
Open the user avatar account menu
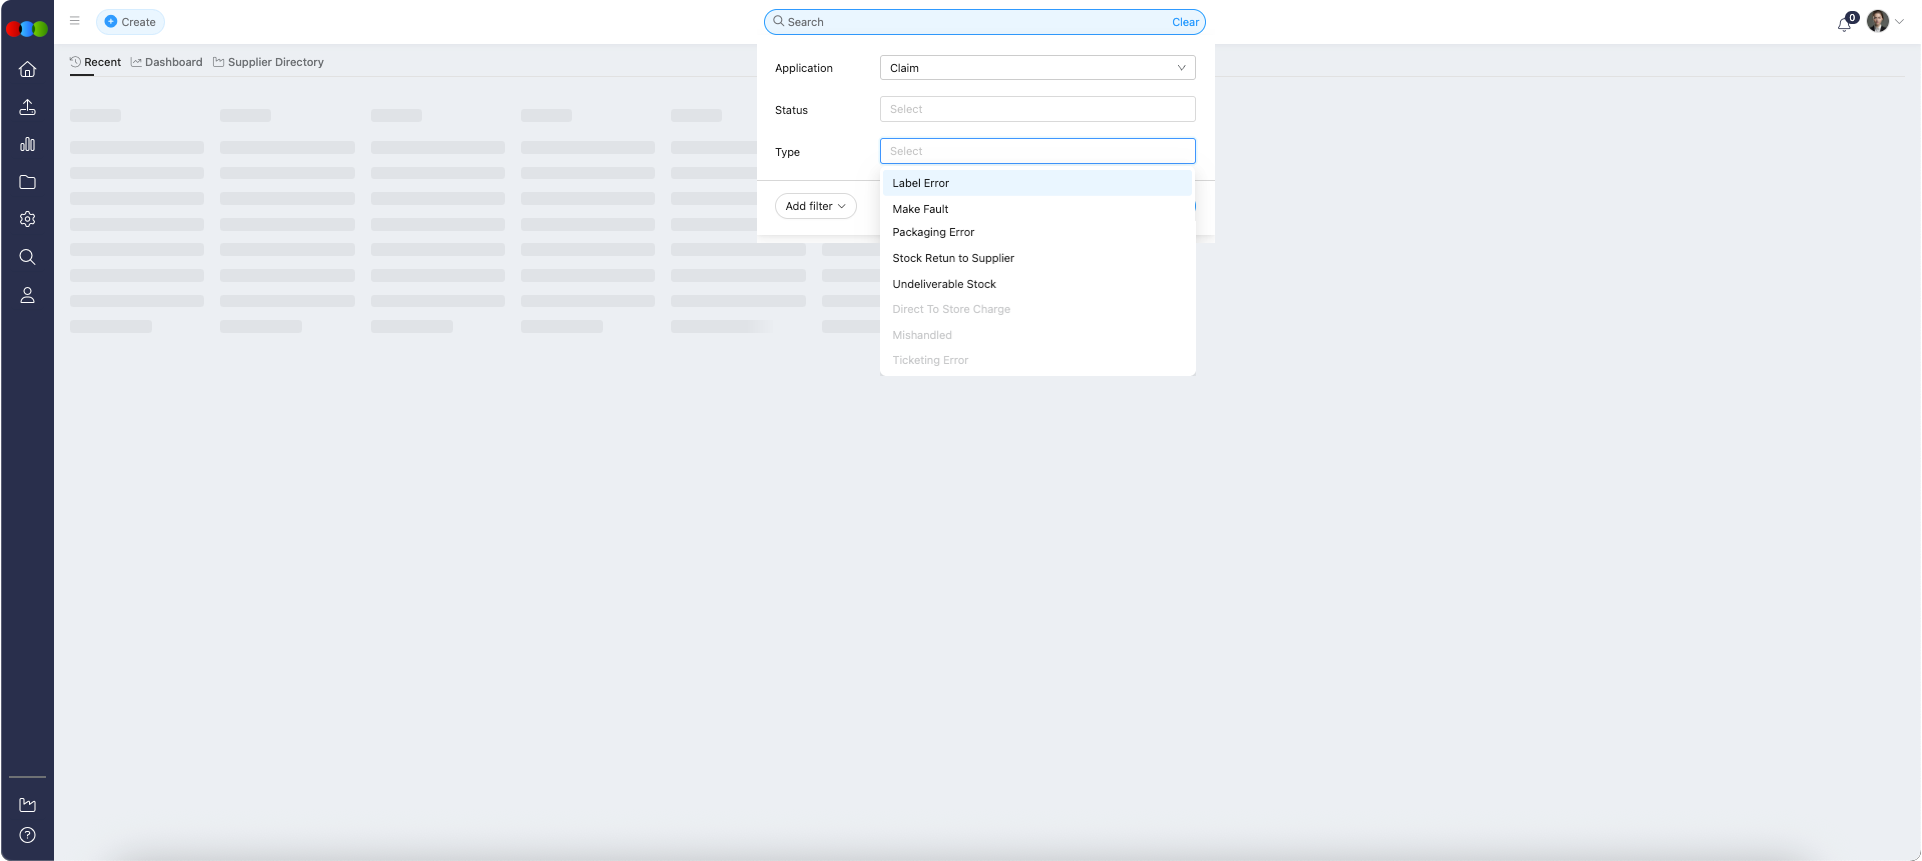(x=1878, y=22)
